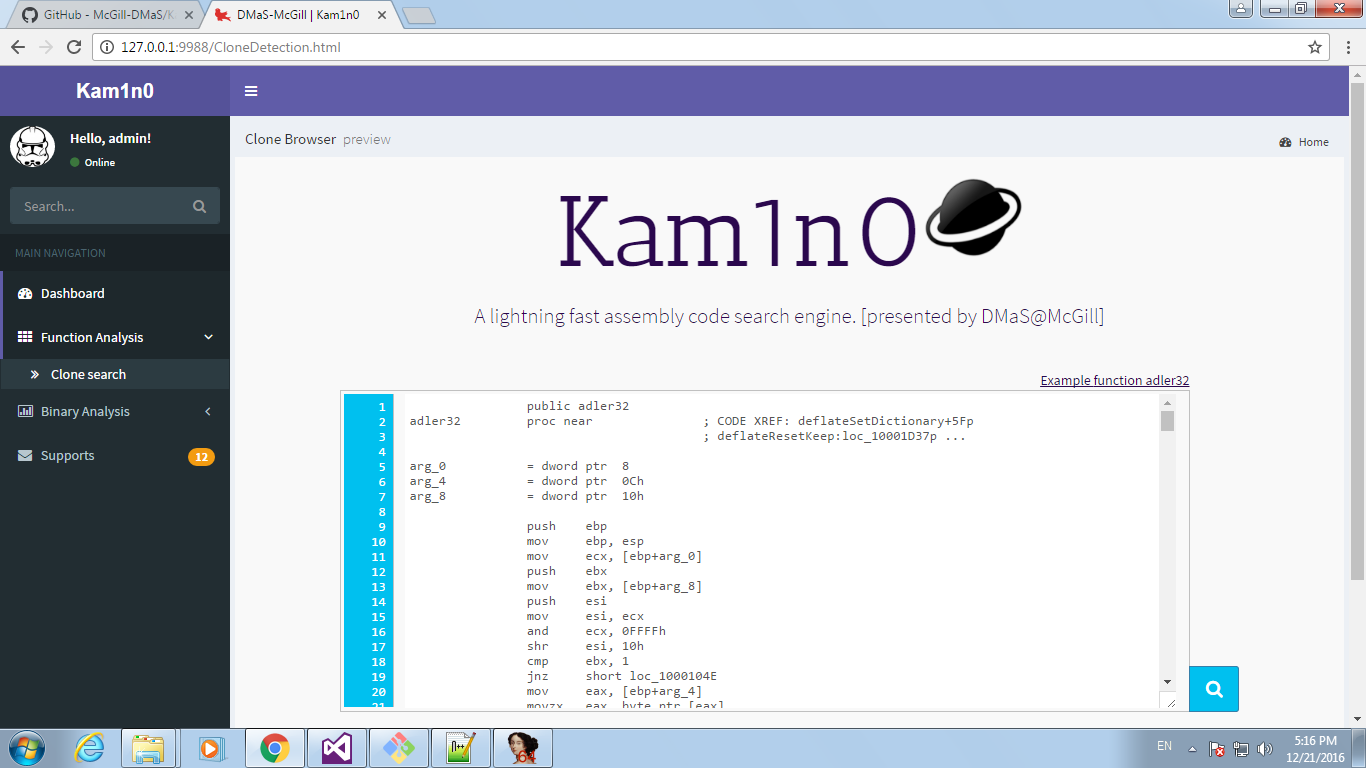Click the code editor scroll down arrow
The width and height of the screenshot is (1366, 768).
click(1167, 681)
